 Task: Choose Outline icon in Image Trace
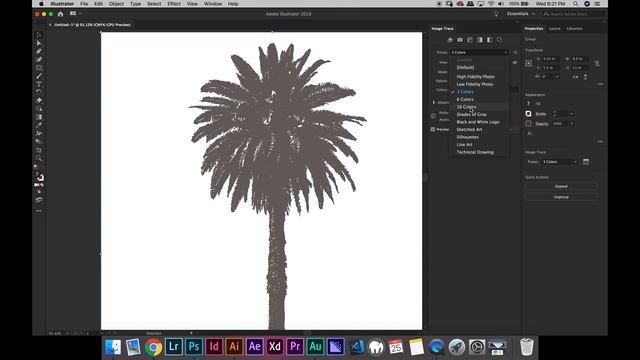[500, 40]
